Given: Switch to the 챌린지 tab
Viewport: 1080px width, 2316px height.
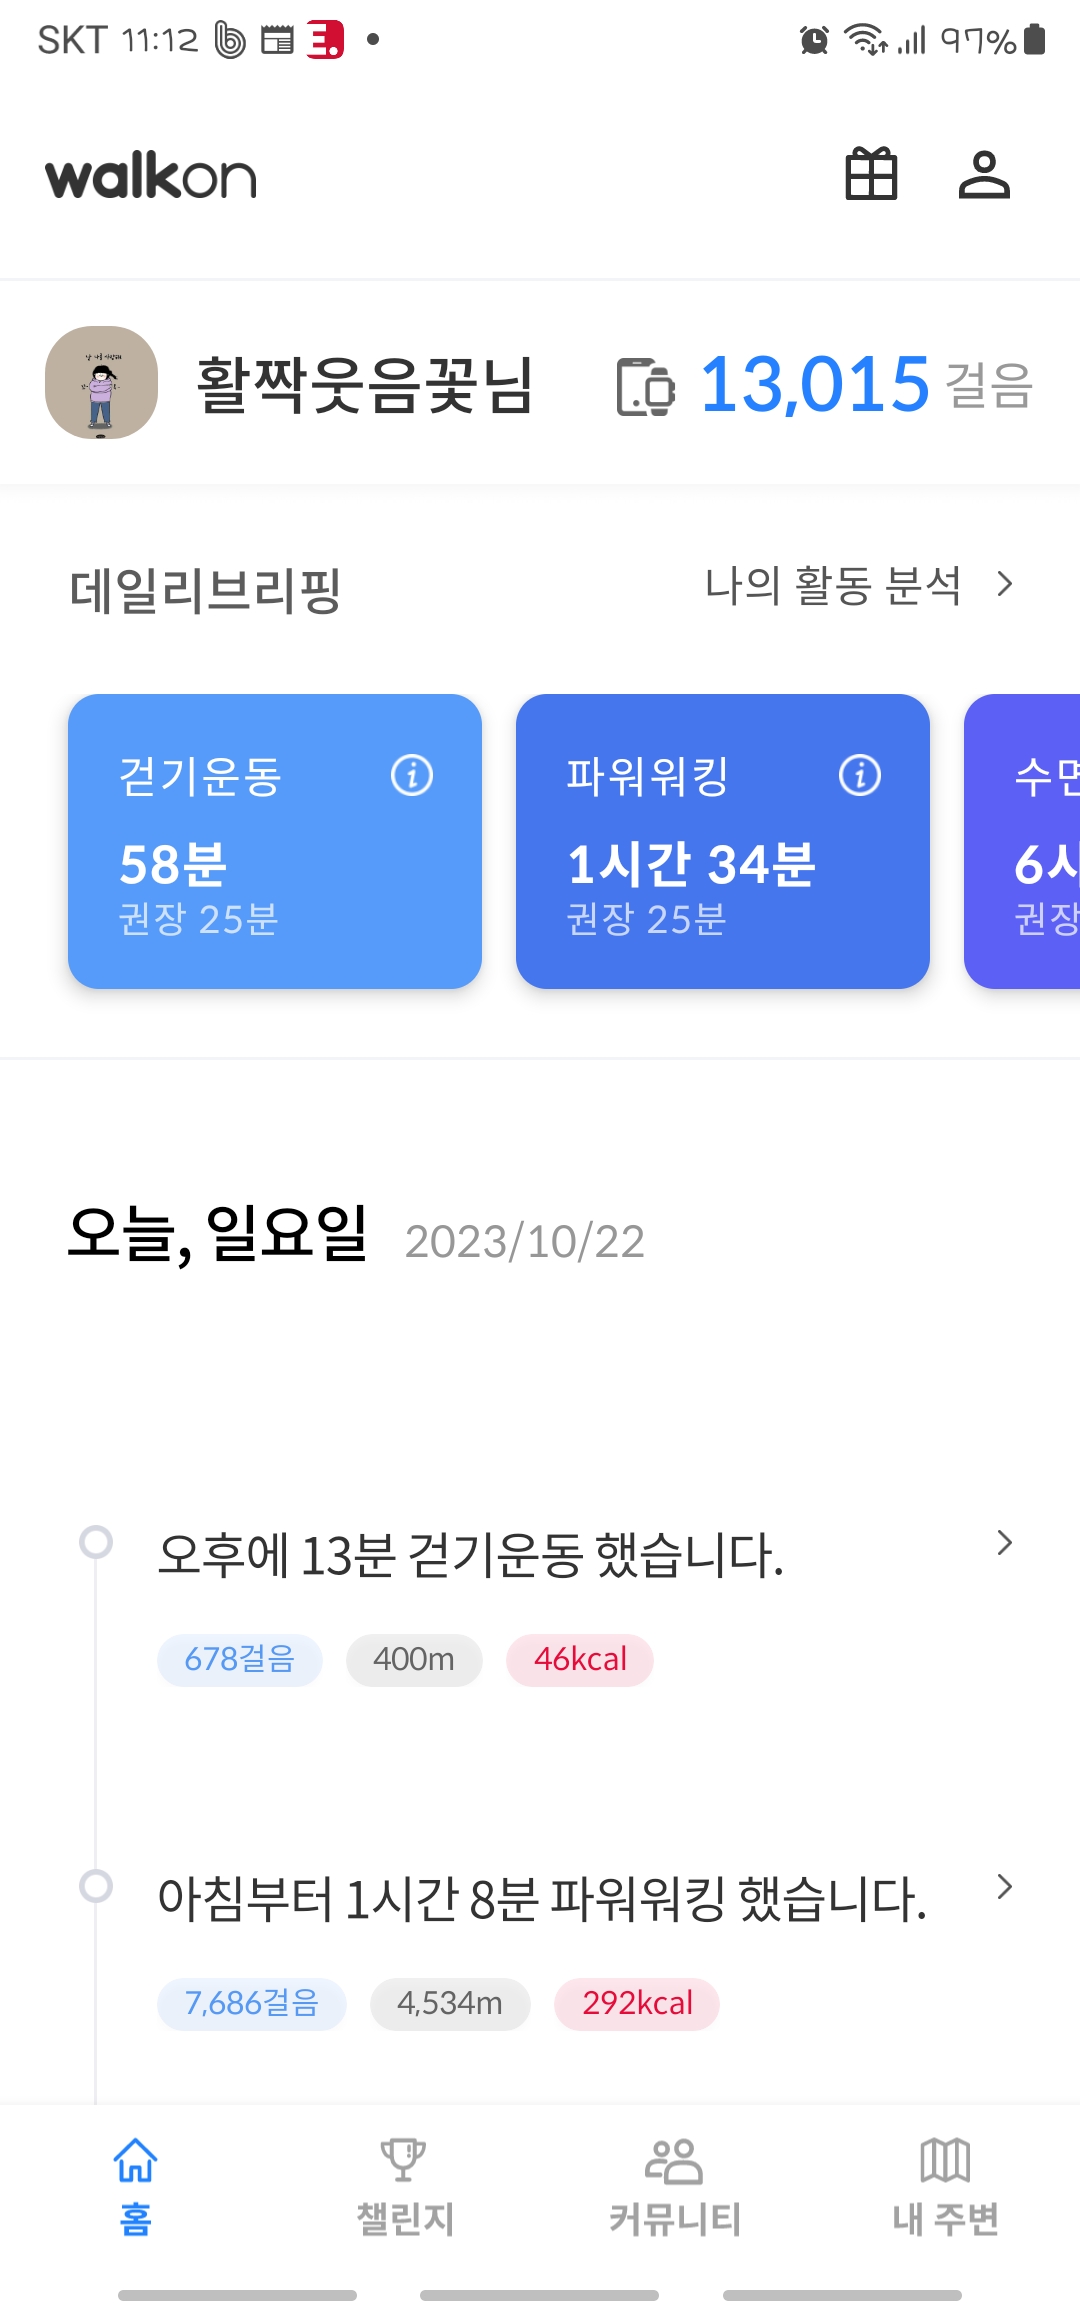Looking at the screenshot, I should pos(405,2187).
